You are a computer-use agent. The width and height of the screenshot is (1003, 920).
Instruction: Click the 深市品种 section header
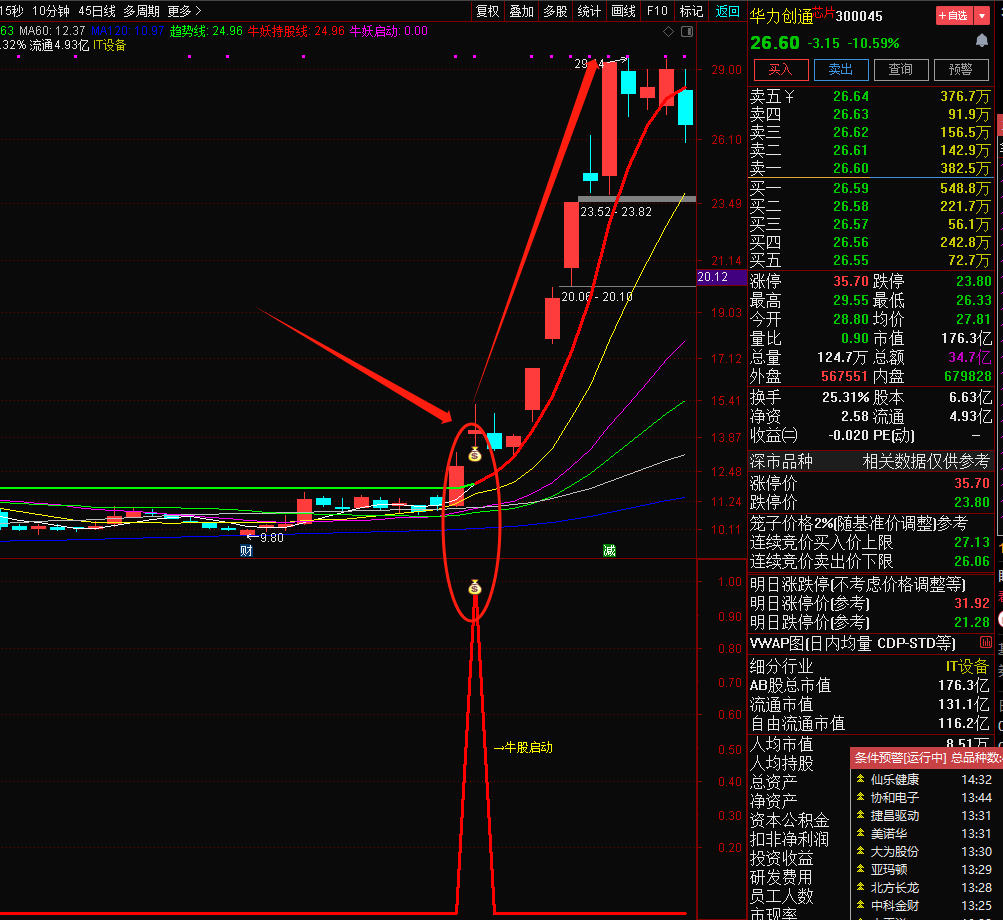pyautogui.click(x=781, y=461)
